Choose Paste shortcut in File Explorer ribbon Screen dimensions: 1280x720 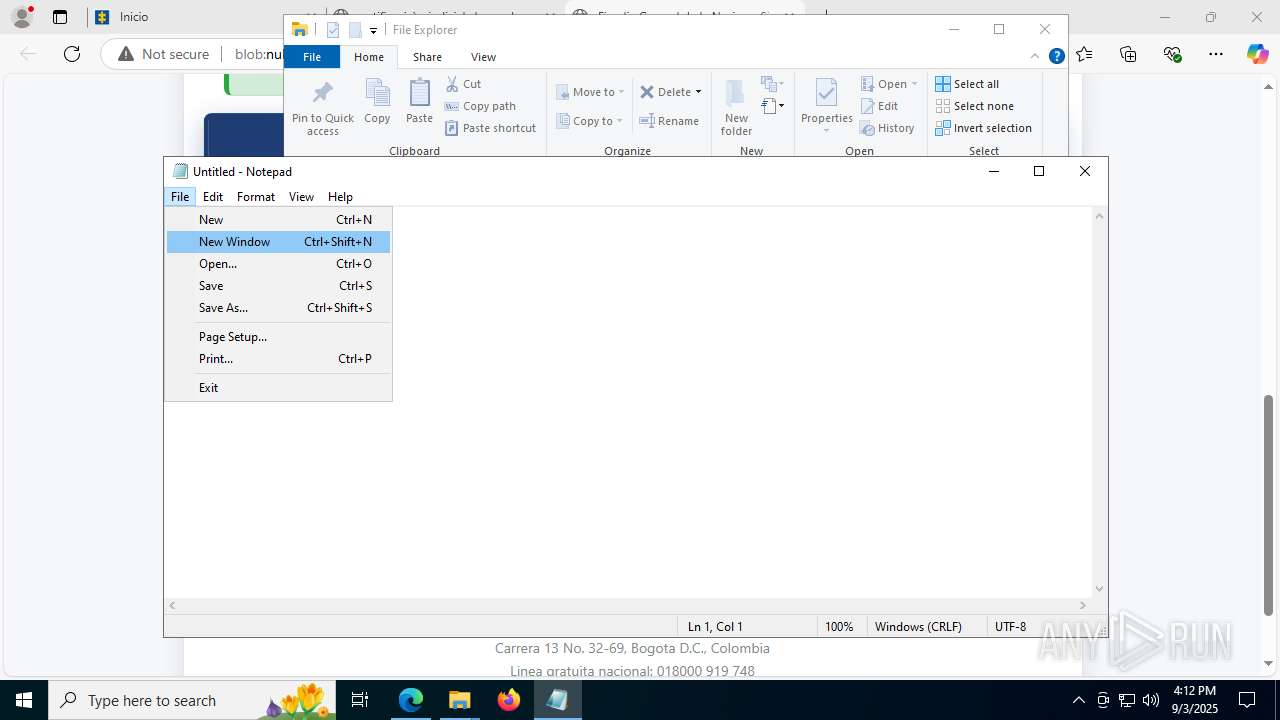click(490, 128)
